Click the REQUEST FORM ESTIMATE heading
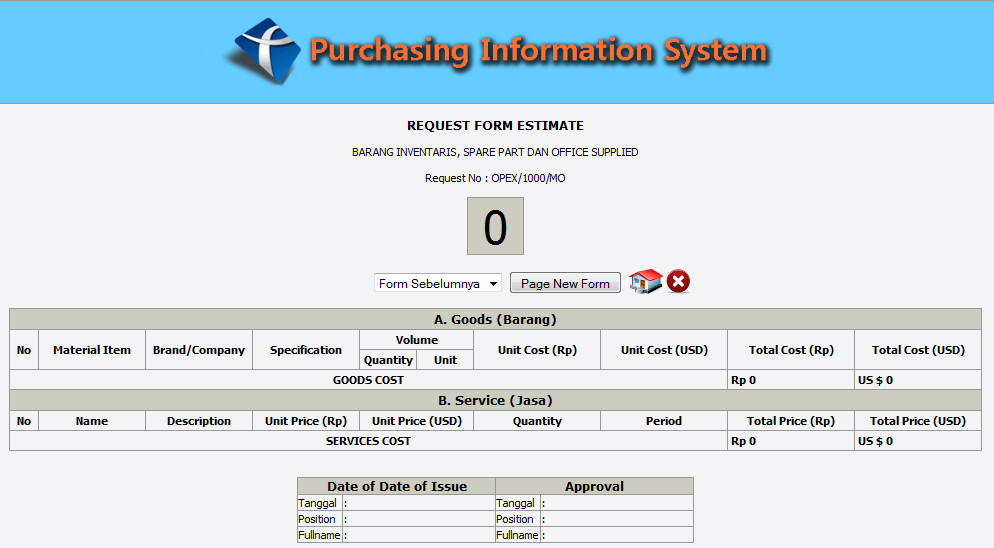994x548 pixels. click(495, 126)
